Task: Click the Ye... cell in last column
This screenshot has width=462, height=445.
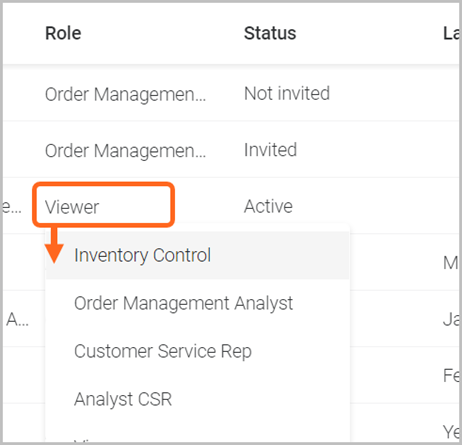Action: [x=451, y=432]
